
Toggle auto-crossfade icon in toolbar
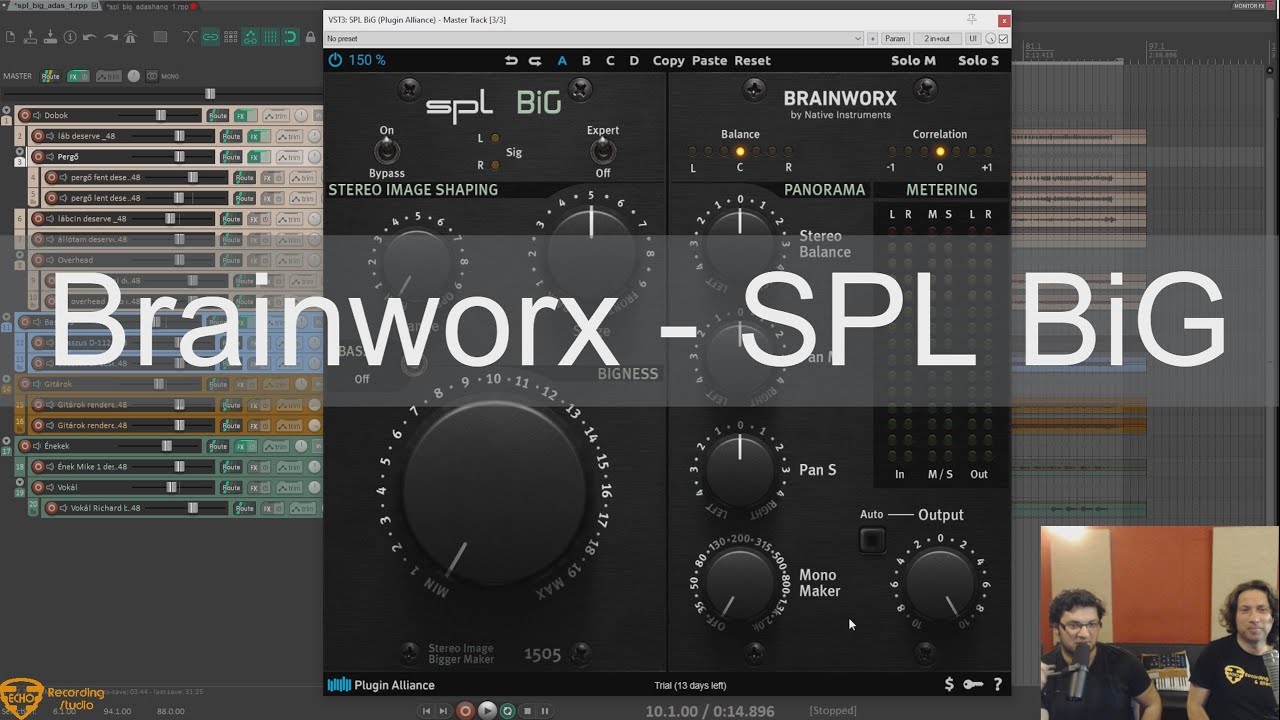[x=190, y=37]
